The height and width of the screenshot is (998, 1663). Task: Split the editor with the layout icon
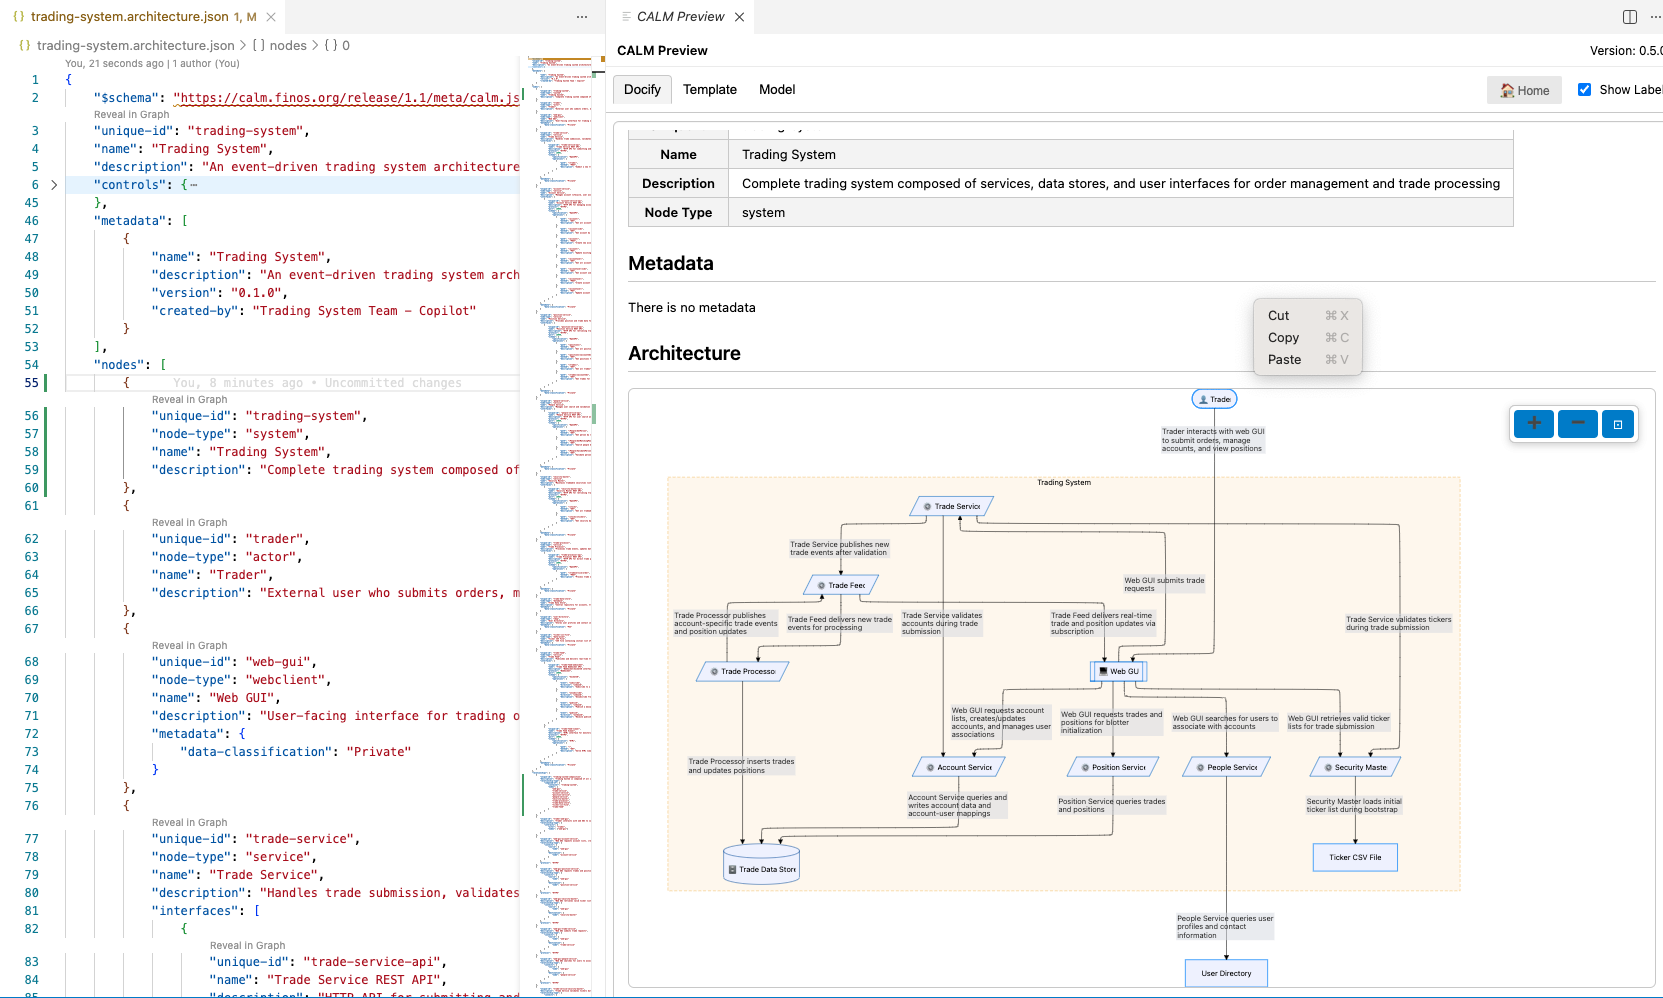[x=1629, y=17]
